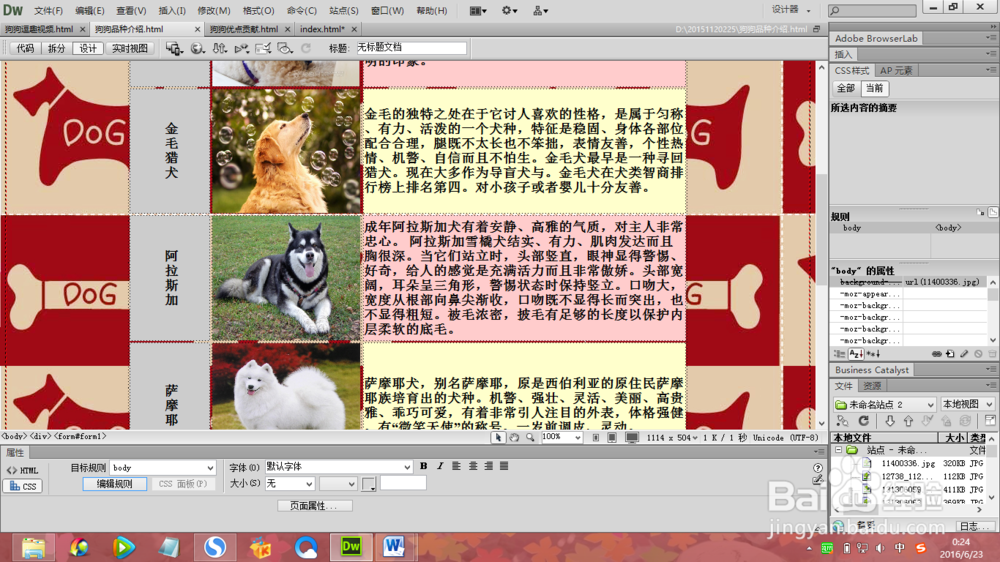Refresh the Files panel list
The height and width of the screenshot is (562, 1000).
[864, 421]
